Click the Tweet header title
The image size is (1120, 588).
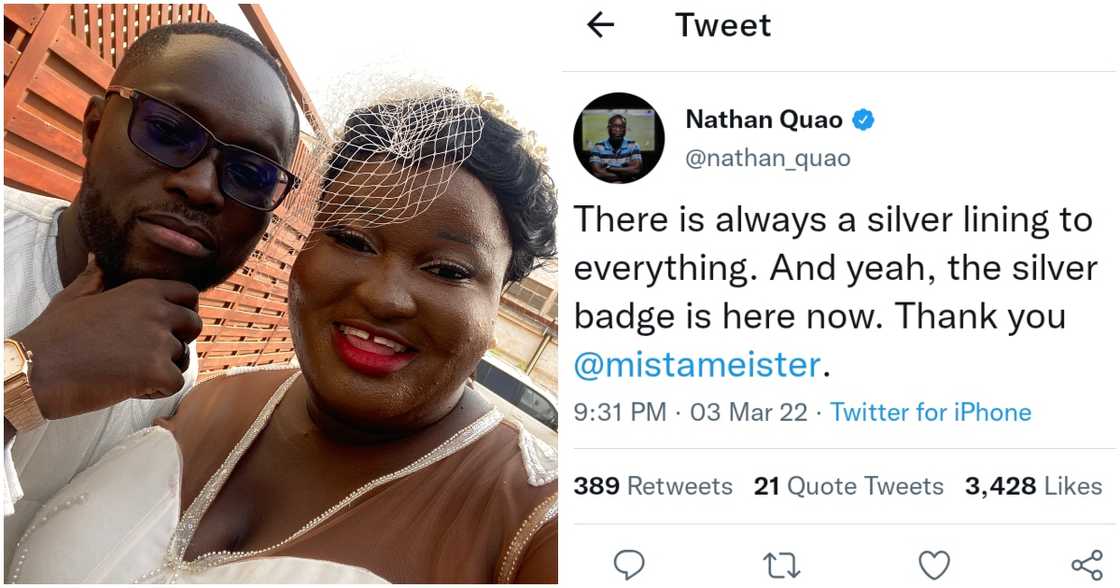click(x=724, y=26)
